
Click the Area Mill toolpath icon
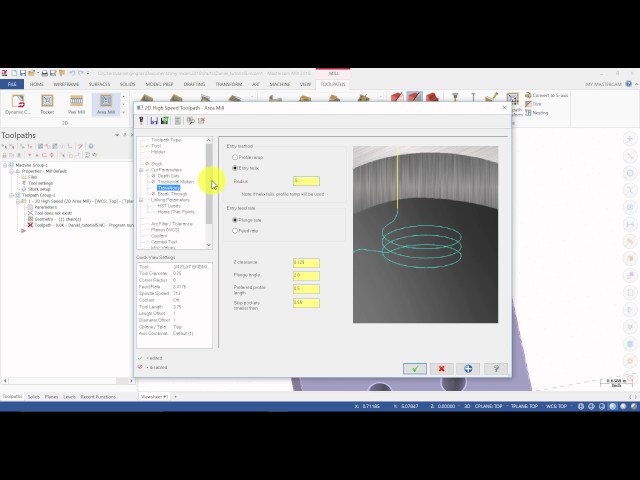point(106,104)
